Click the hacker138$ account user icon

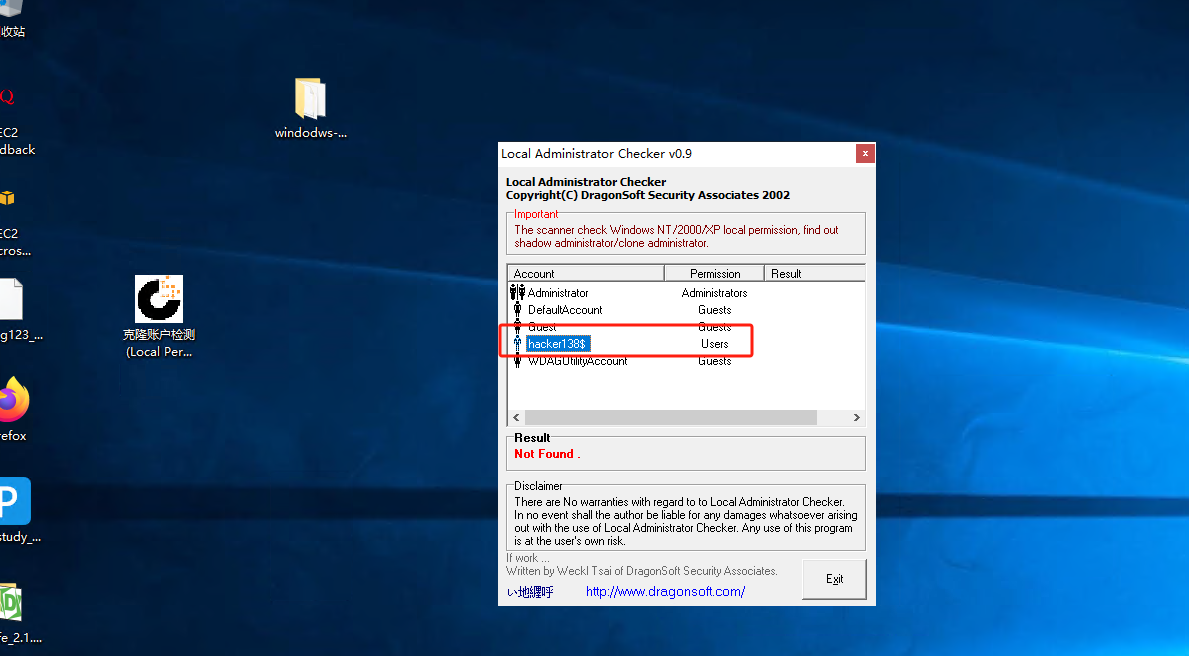[517, 344]
